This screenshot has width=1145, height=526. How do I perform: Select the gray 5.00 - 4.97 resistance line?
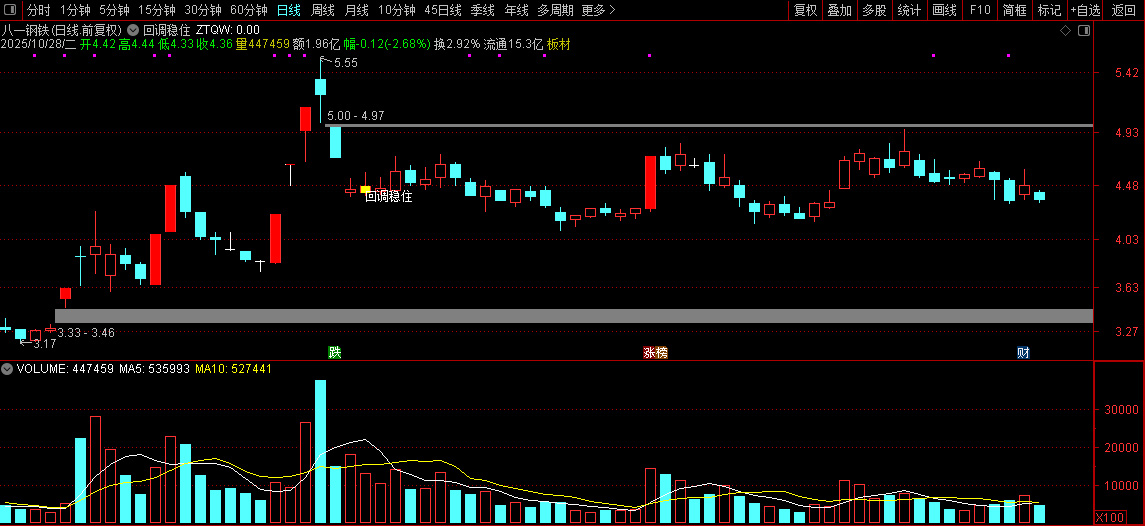(709, 126)
